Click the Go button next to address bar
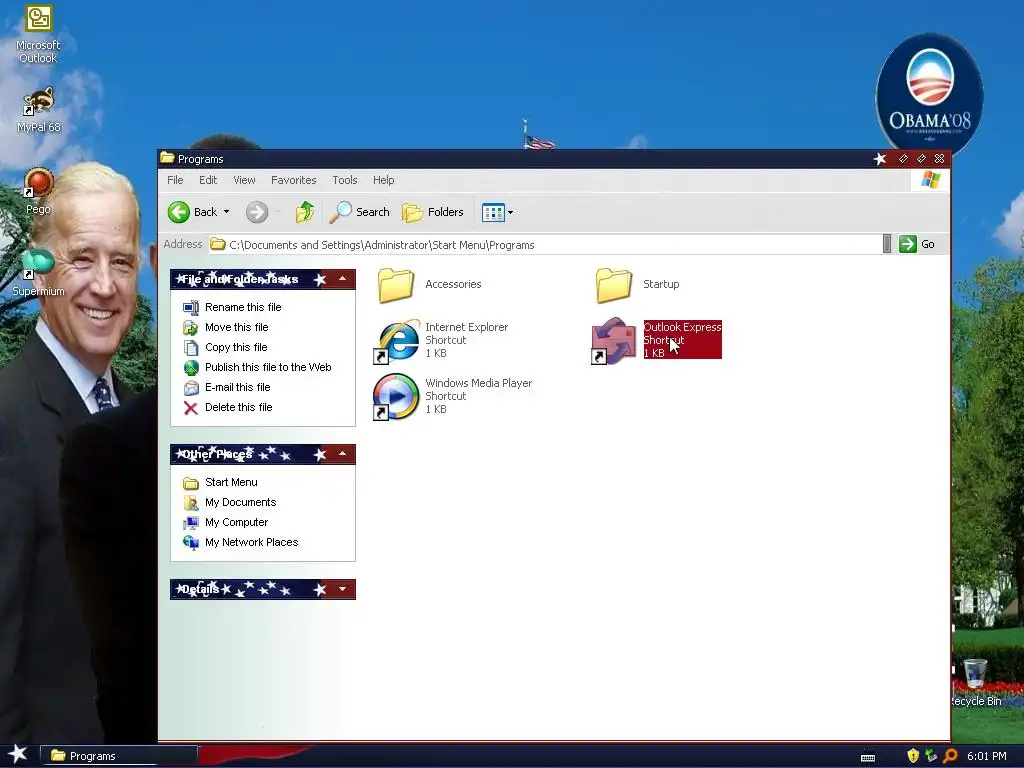 (x=918, y=244)
